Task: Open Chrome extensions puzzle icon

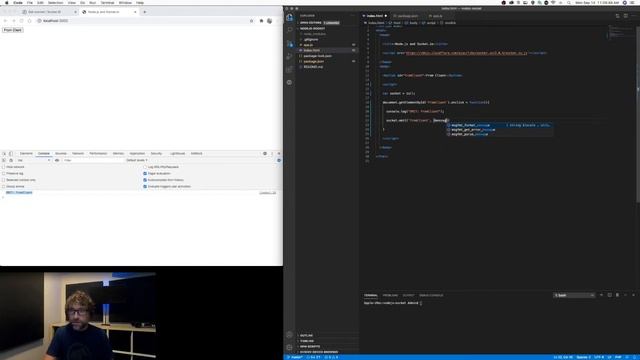Action: click(x=261, y=21)
